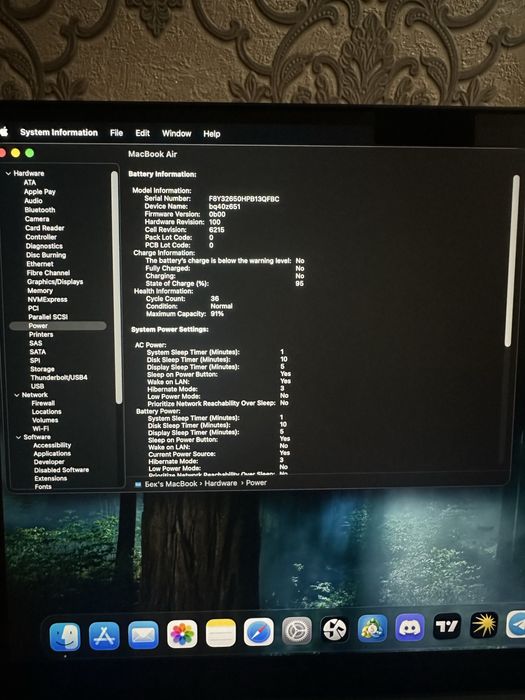The width and height of the screenshot is (525, 700).
Task: Select Locations under Network
Action: click(46, 412)
